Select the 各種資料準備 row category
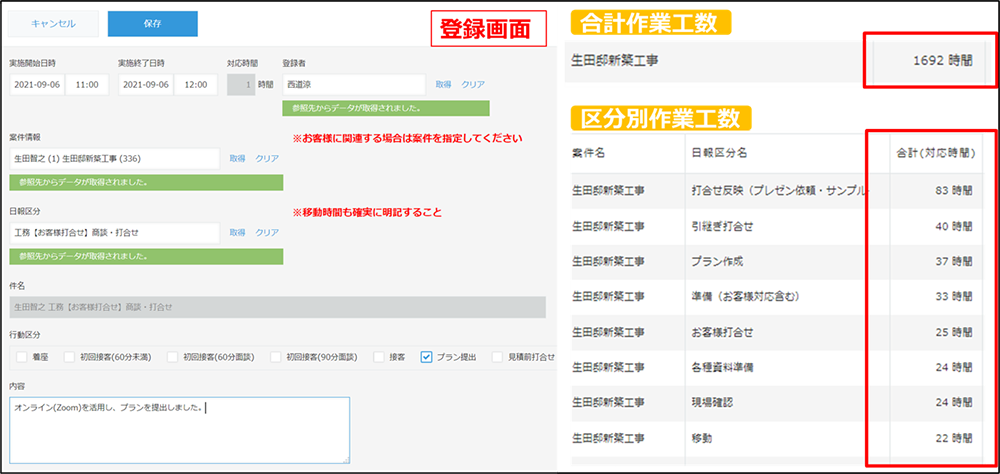 click(722, 367)
